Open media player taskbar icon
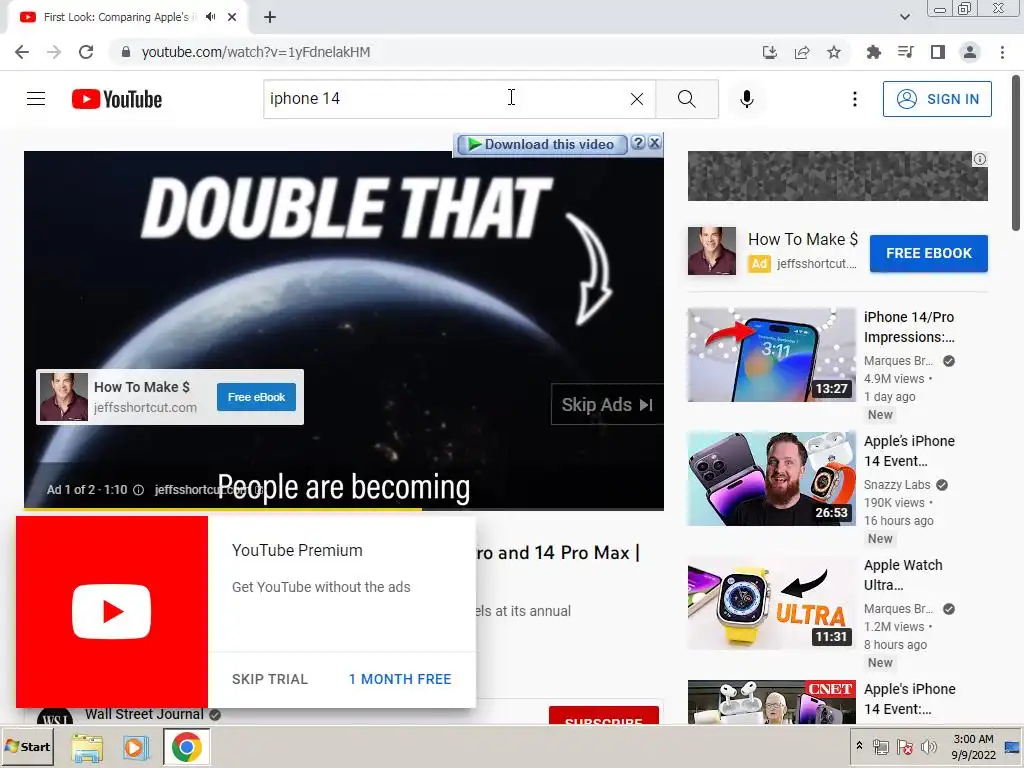Viewport: 1024px width, 768px height. 136,747
